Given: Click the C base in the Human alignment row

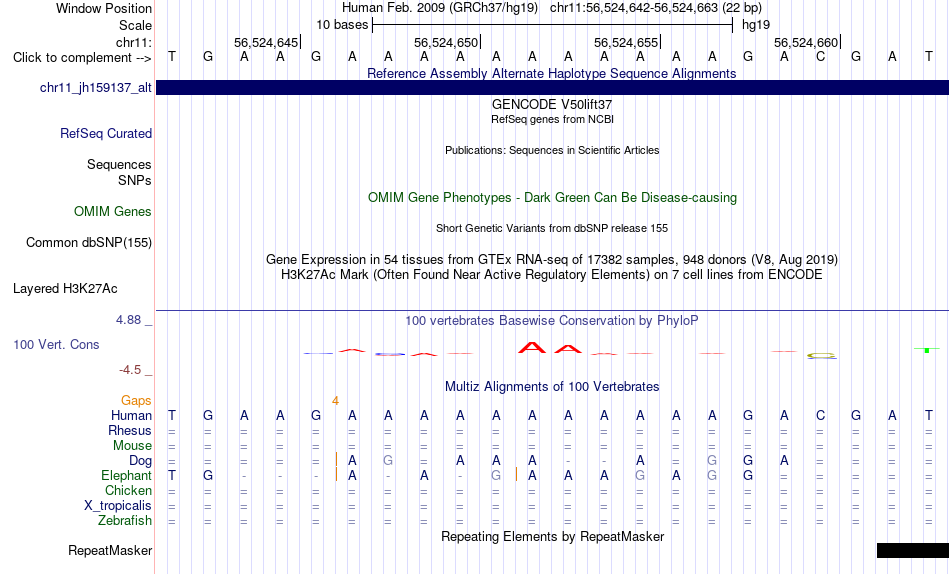Looking at the screenshot, I should coord(820,416).
